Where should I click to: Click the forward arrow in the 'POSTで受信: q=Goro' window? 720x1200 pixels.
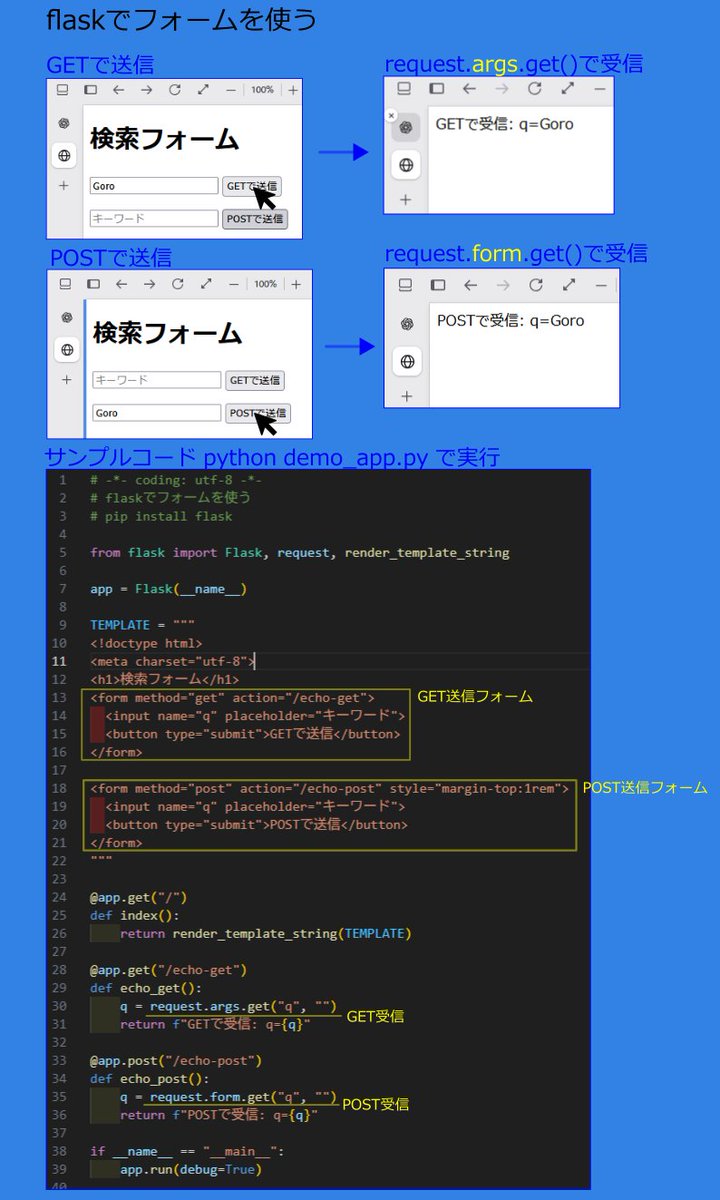point(503,285)
